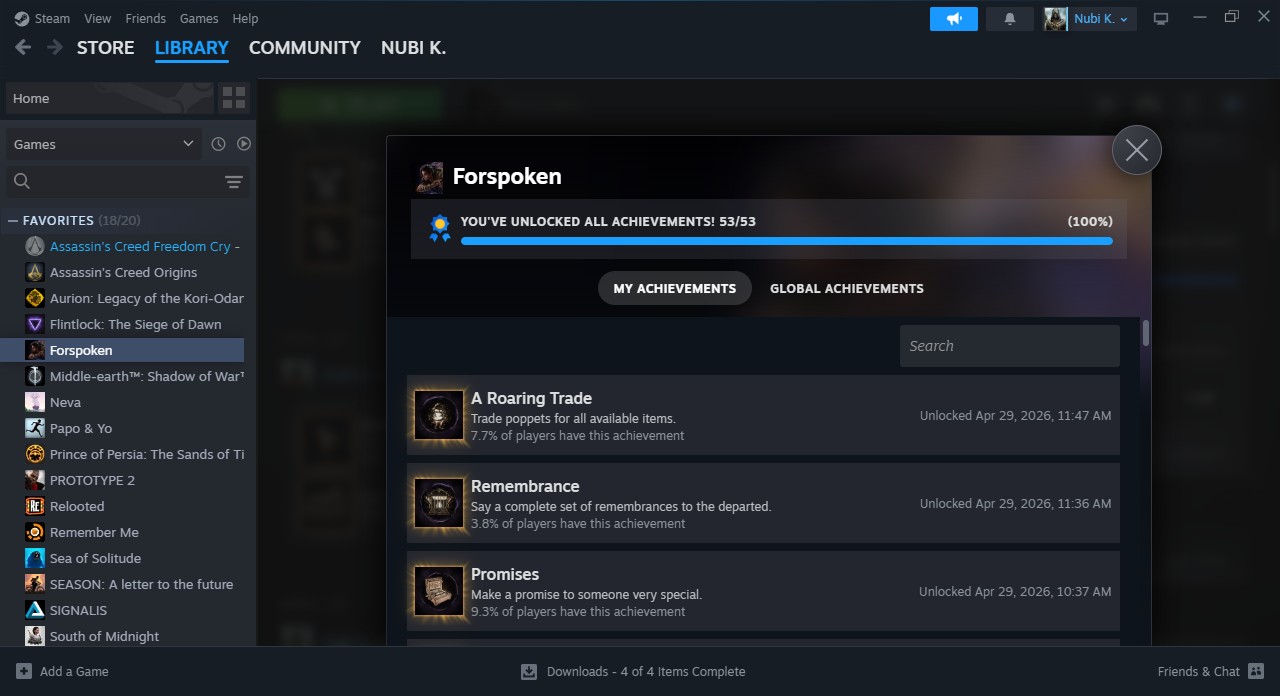1280x696 pixels.
Task: Click the achievements list scrollbar thumb
Action: [1146, 333]
